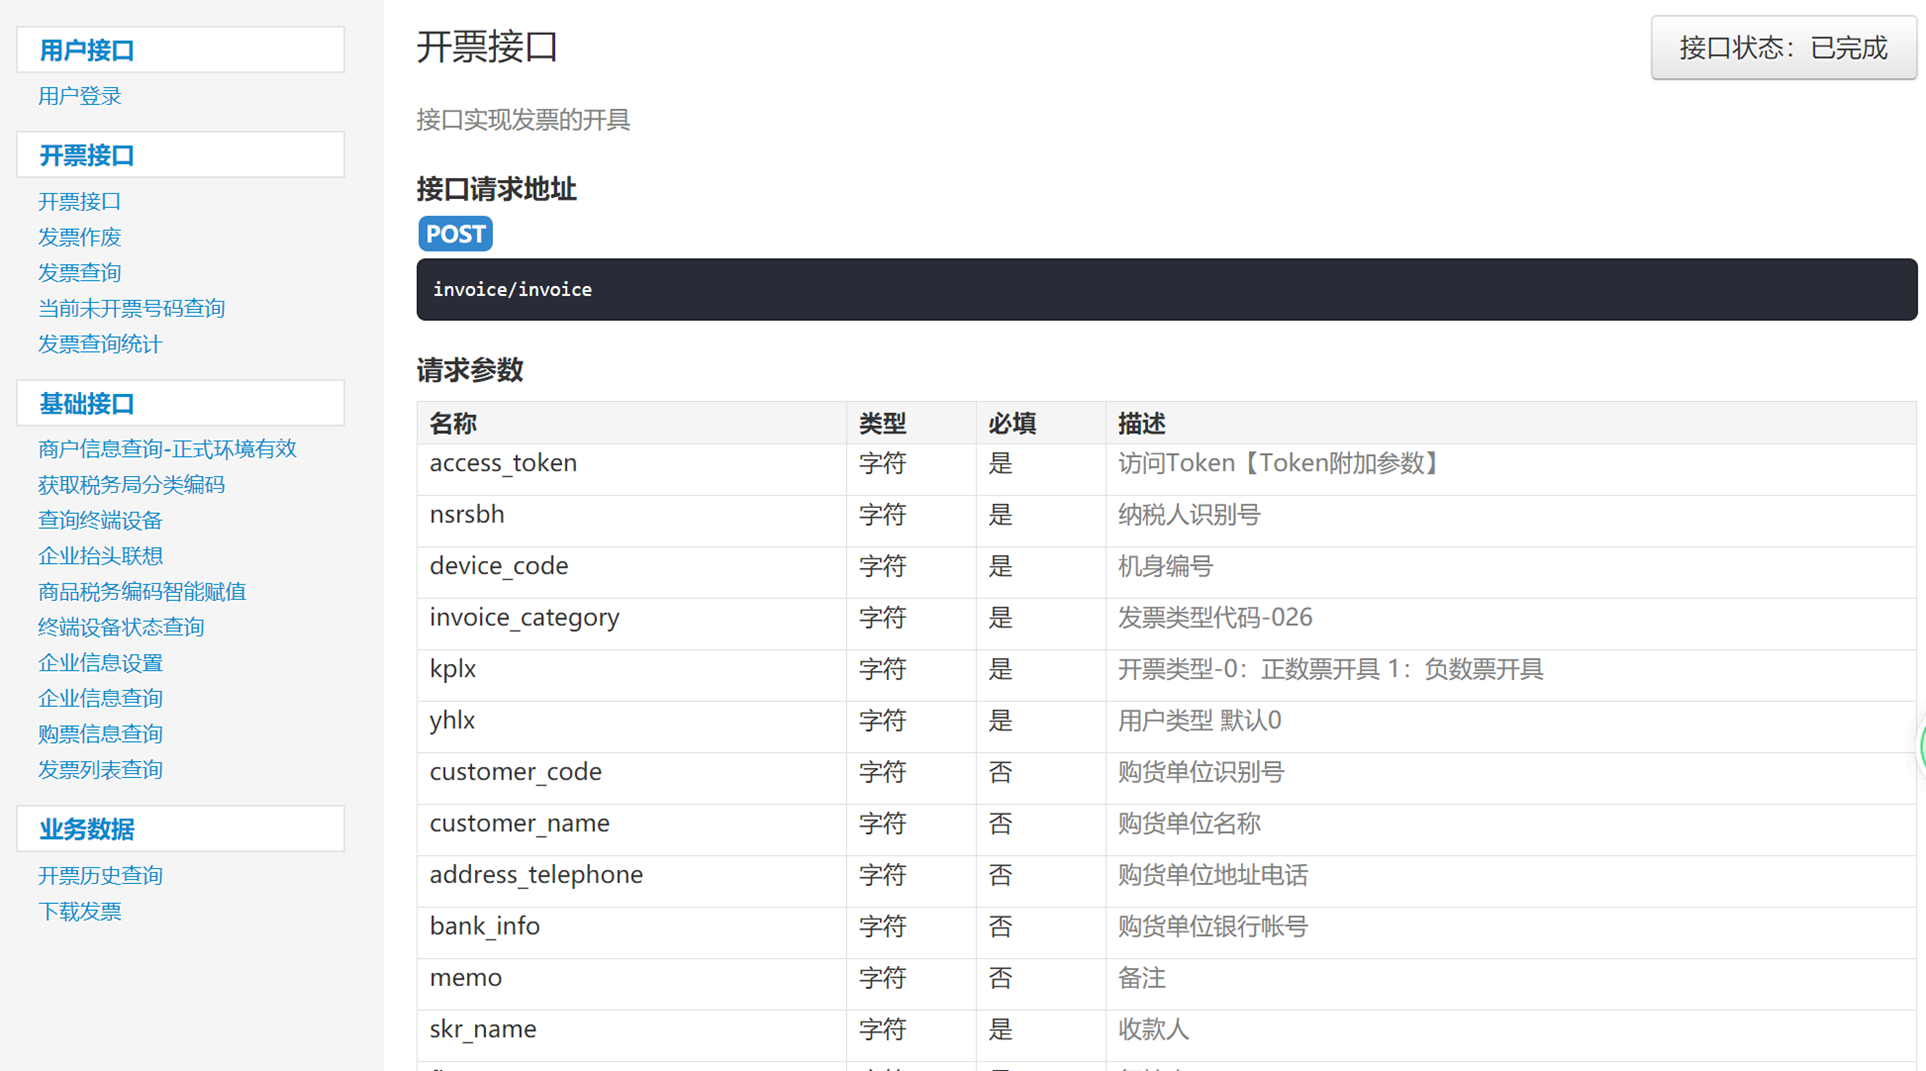Viewport: 1926px width, 1071px height.
Task: Open 商品税务编码智能赋值 link
Action: [x=142, y=592]
